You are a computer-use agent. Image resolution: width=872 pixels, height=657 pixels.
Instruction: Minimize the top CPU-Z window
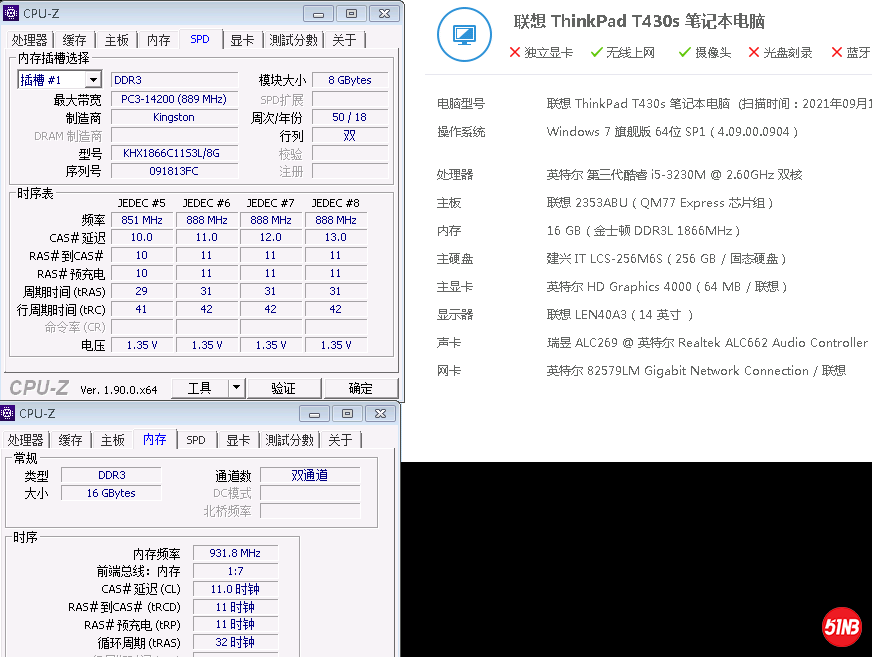click(318, 13)
